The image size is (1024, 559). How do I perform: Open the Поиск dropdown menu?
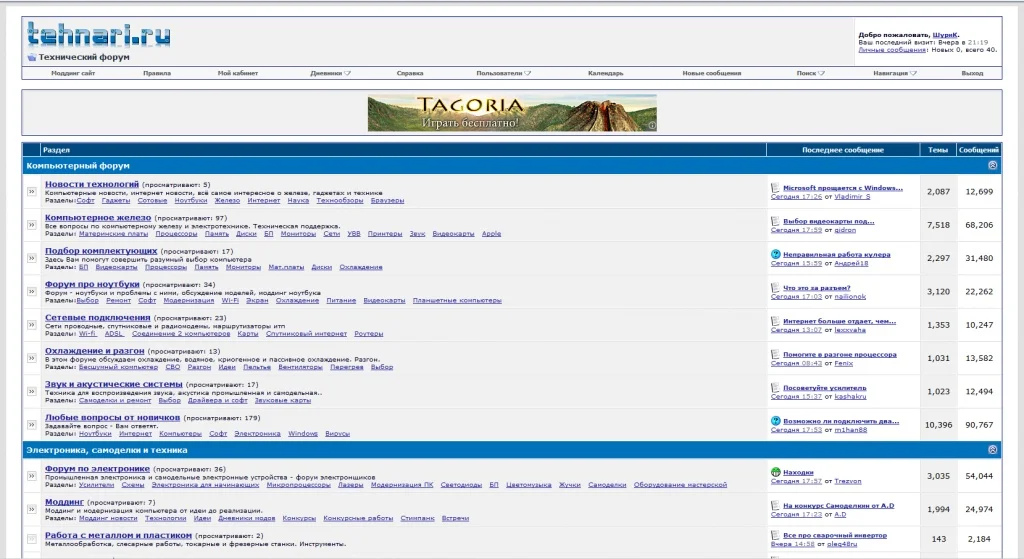tap(810, 73)
